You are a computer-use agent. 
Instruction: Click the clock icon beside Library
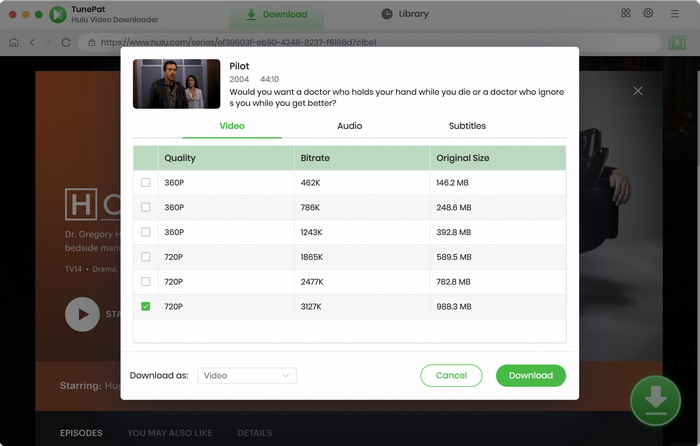click(387, 14)
